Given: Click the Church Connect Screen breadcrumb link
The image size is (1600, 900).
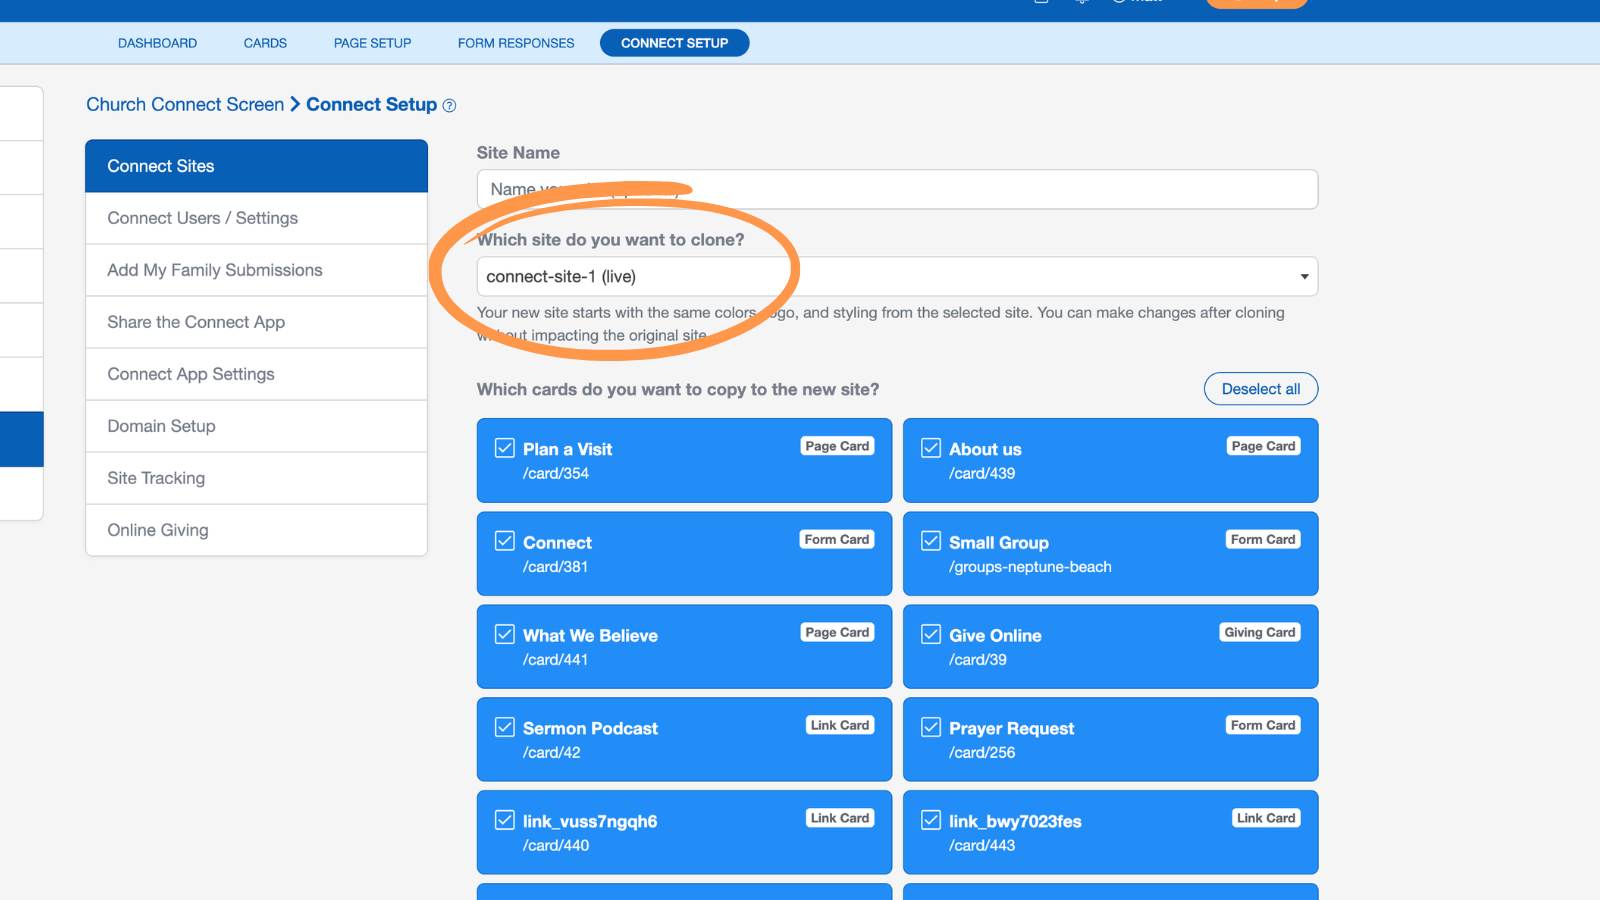Looking at the screenshot, I should coord(185,104).
